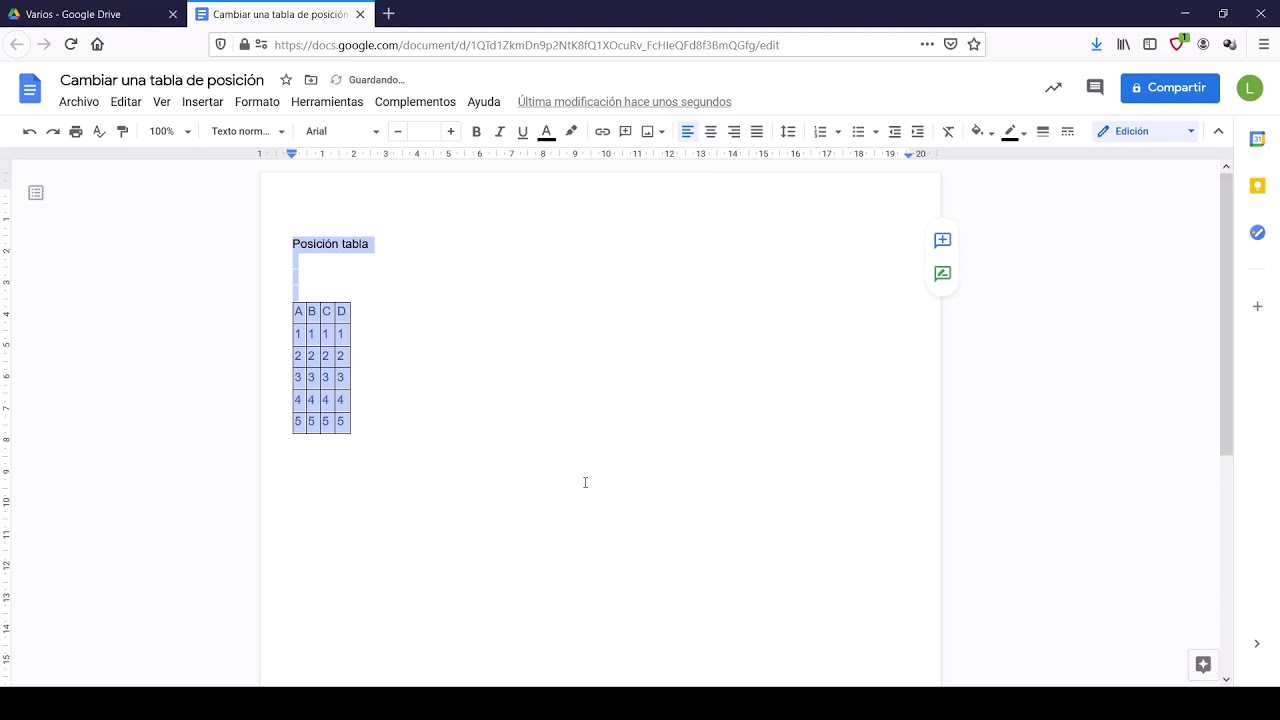Toggle bold formatting
This screenshot has height=720, width=1280.
[476, 132]
